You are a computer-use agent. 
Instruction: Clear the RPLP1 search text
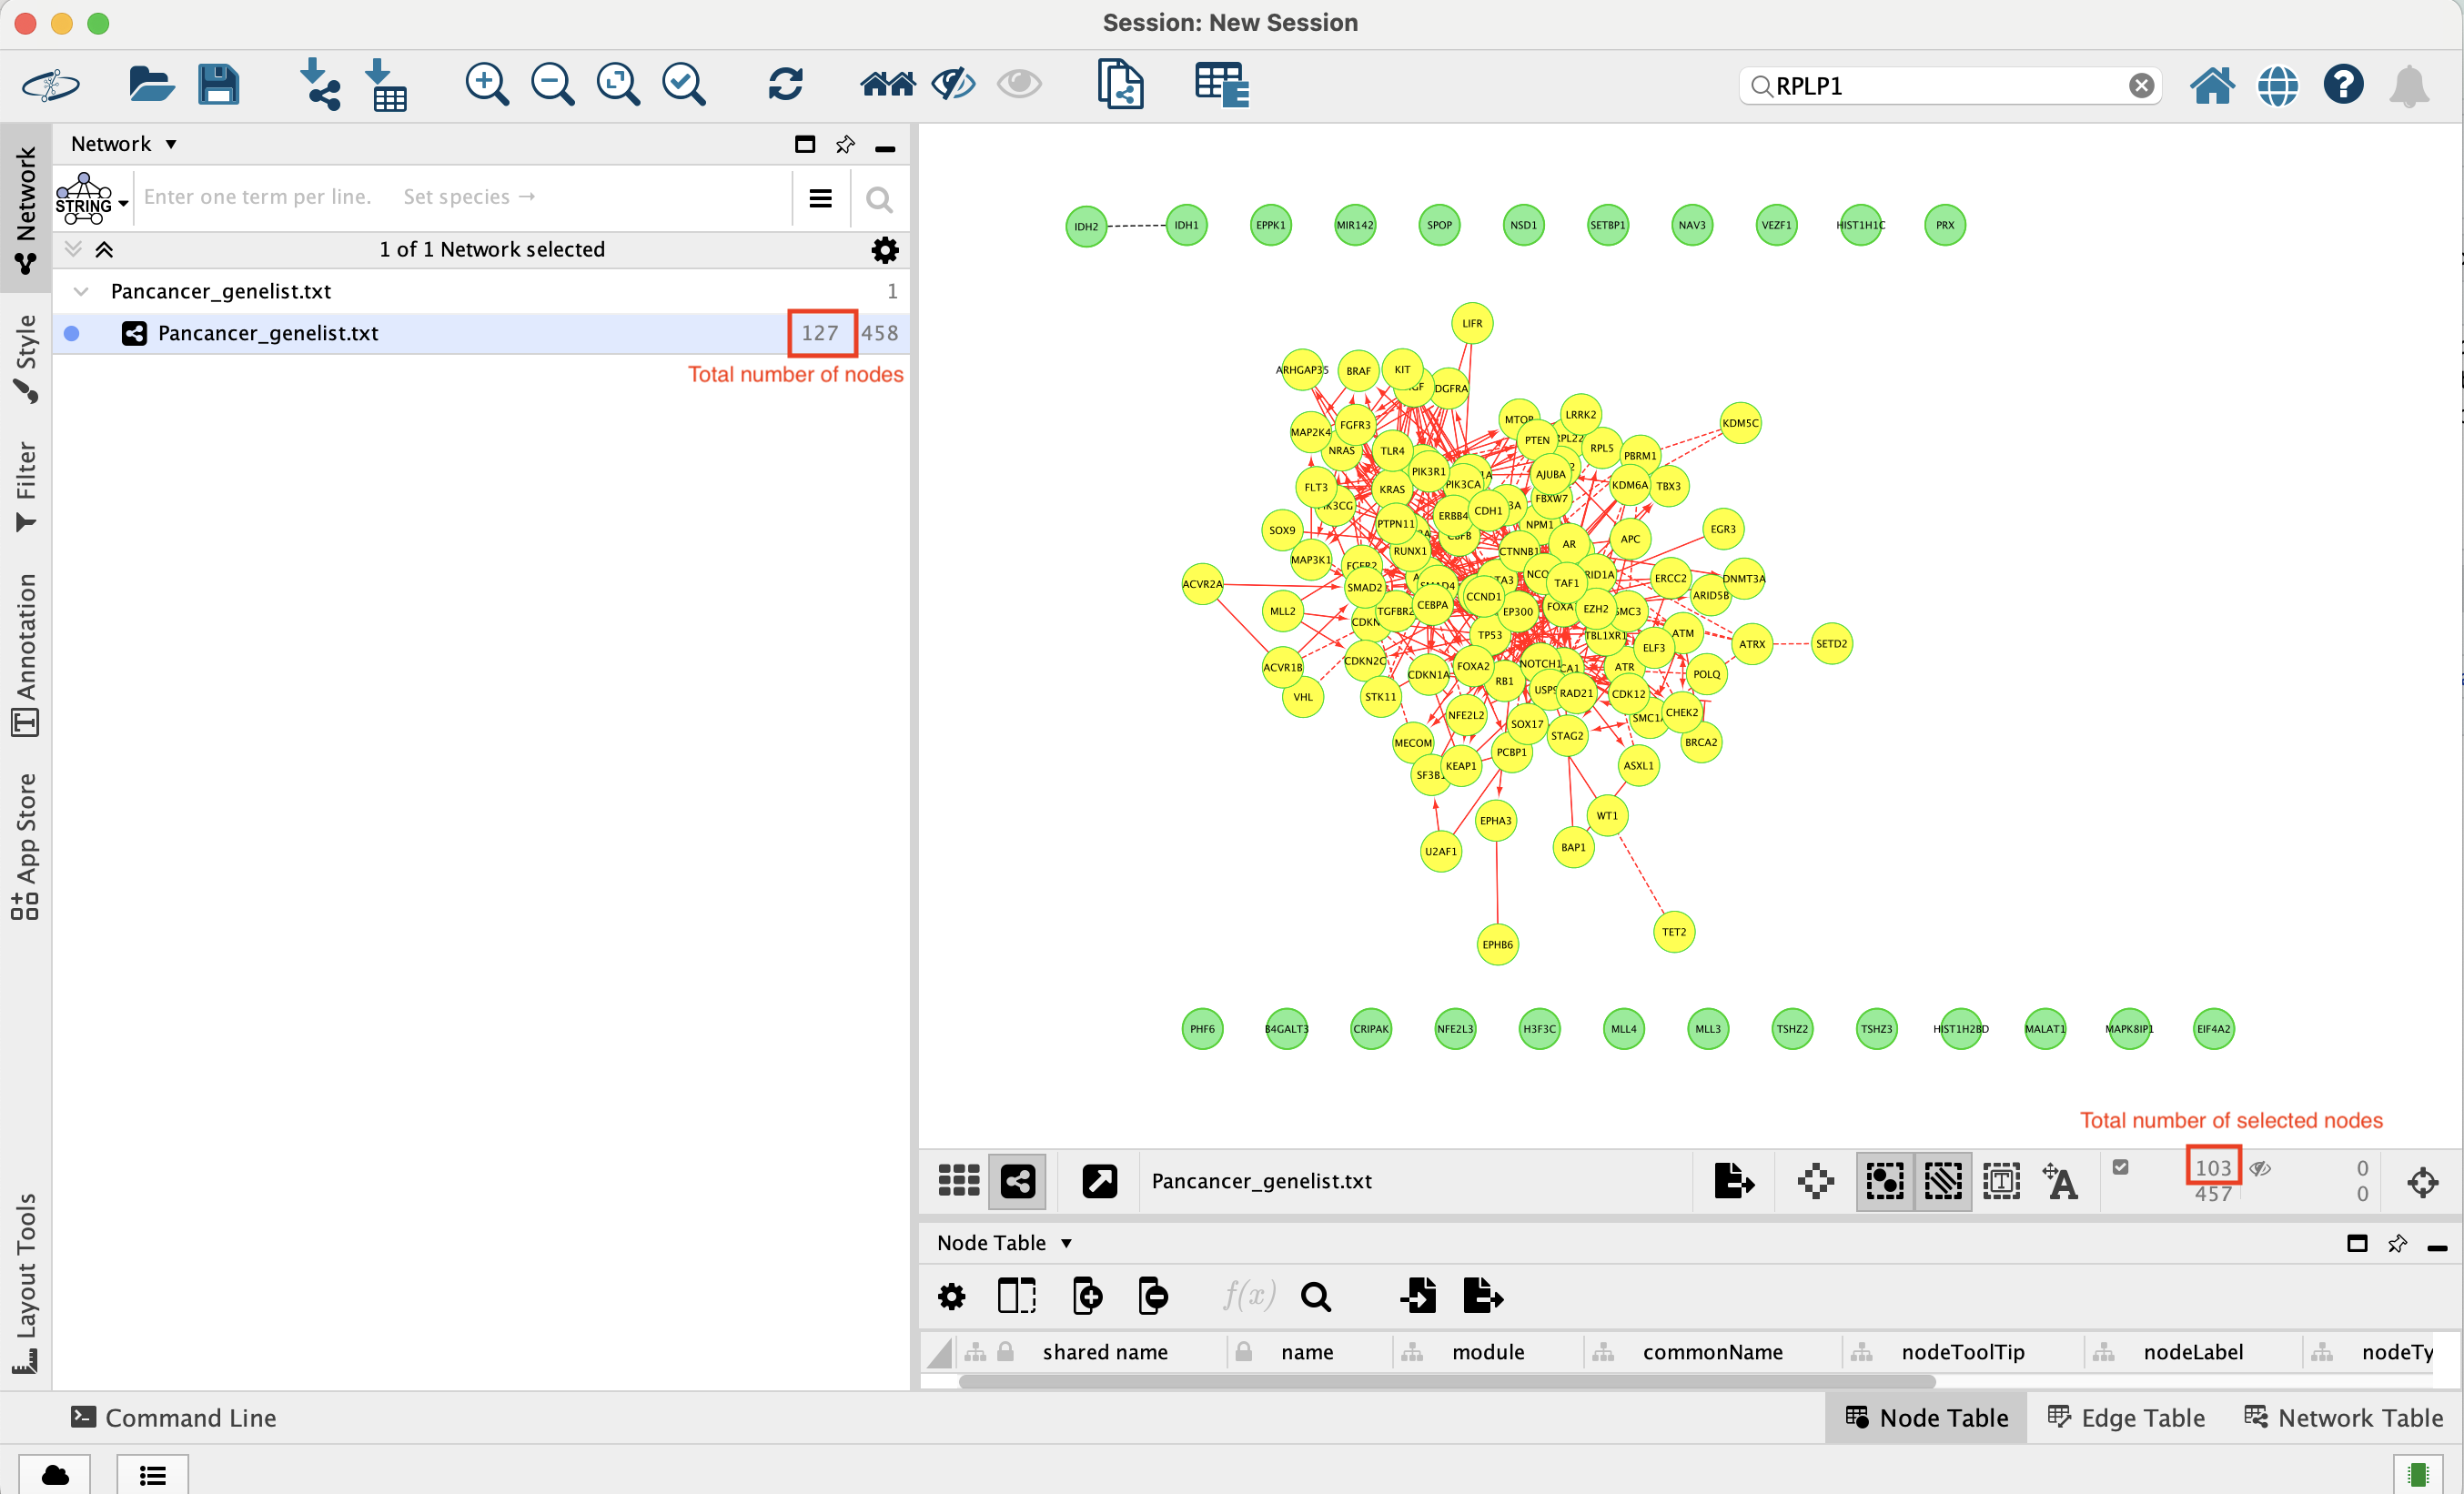click(x=2140, y=86)
